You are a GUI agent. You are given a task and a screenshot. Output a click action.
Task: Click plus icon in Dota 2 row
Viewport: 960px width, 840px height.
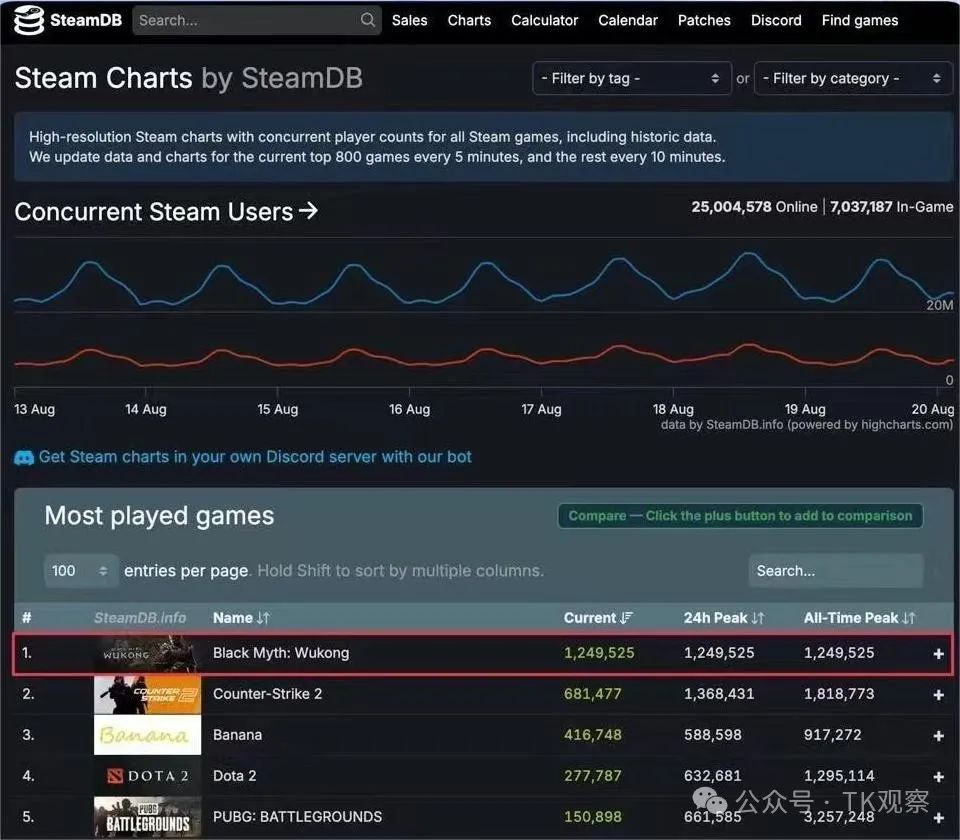coord(938,777)
